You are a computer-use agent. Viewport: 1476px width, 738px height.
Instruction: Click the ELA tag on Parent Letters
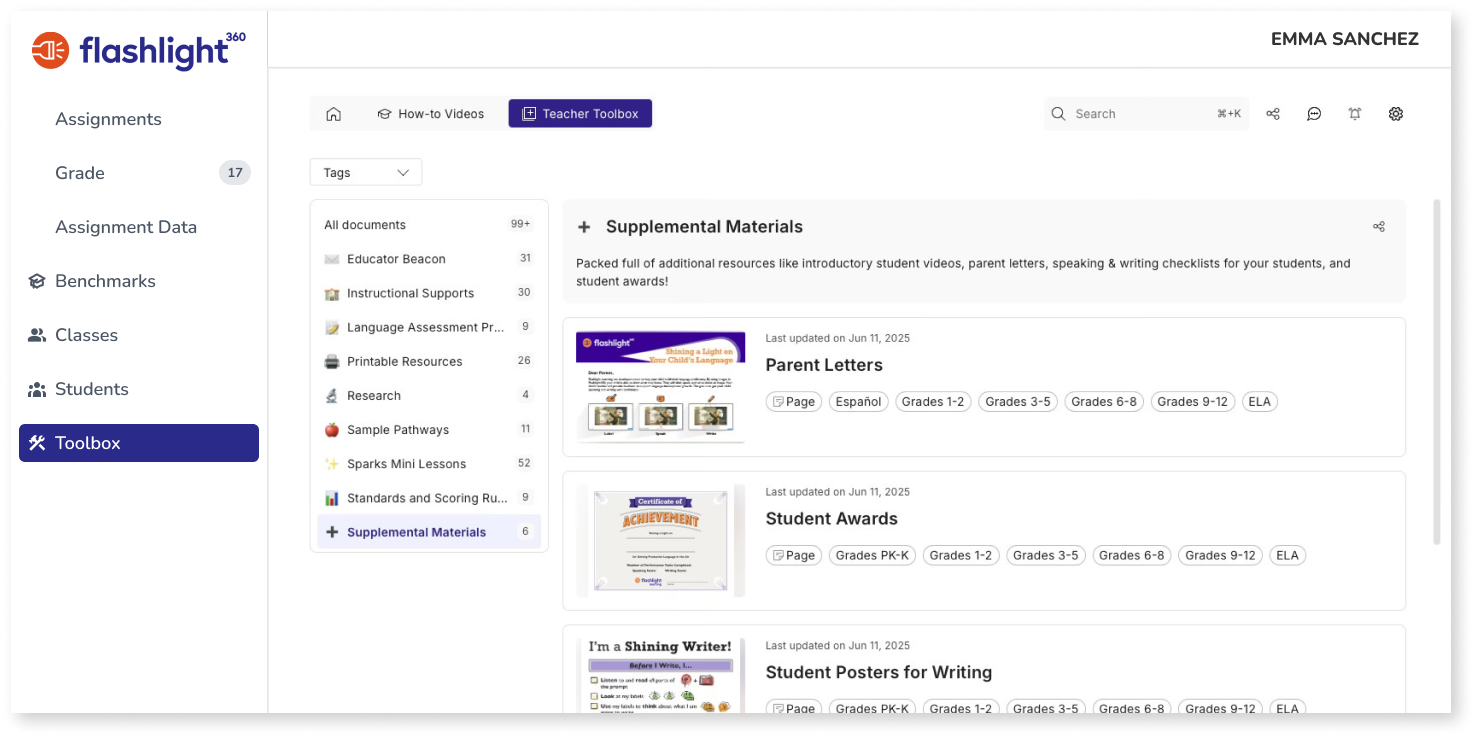(1260, 402)
